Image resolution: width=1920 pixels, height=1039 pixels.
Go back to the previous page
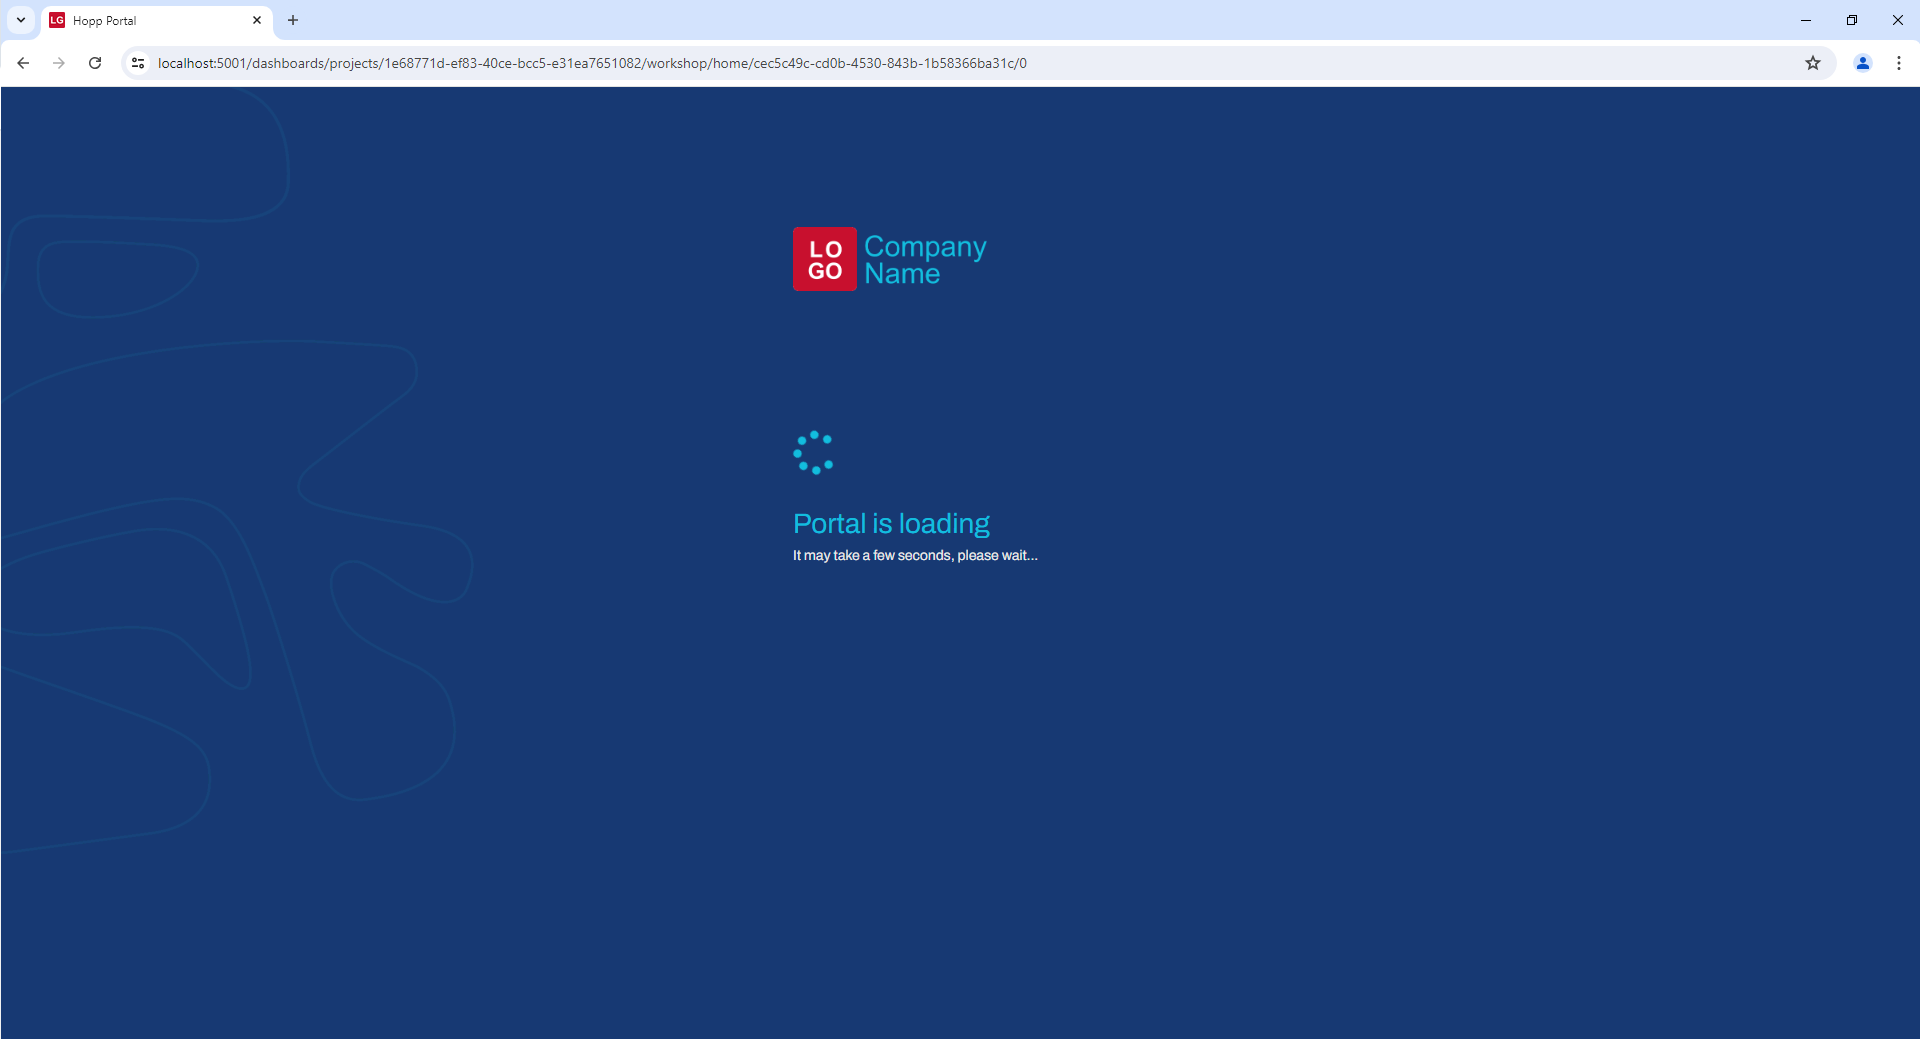pos(23,63)
